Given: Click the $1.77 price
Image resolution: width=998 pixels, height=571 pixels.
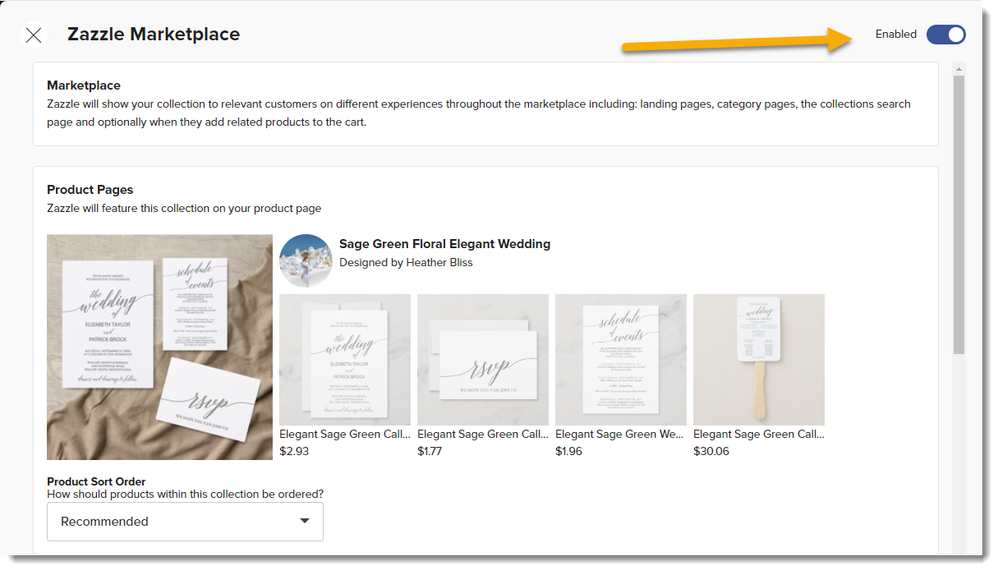Looking at the screenshot, I should (430, 451).
